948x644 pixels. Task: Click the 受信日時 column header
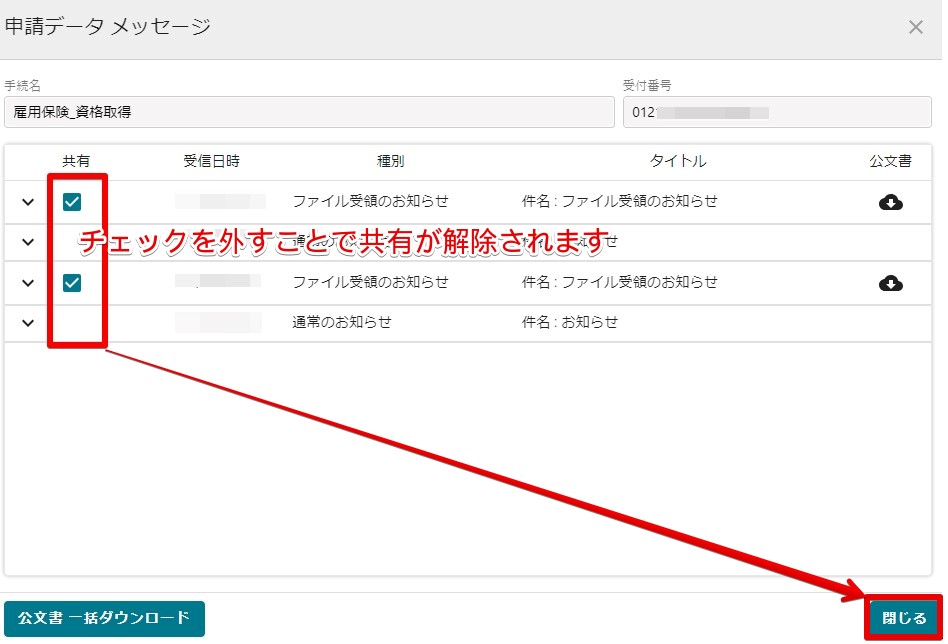(x=212, y=161)
